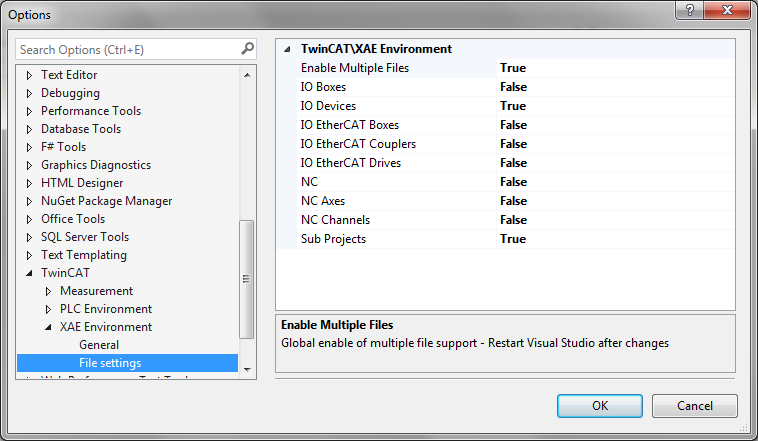Viewport: 758px width, 441px height.
Task: Select Database Tools in the tree
Action: [81, 129]
